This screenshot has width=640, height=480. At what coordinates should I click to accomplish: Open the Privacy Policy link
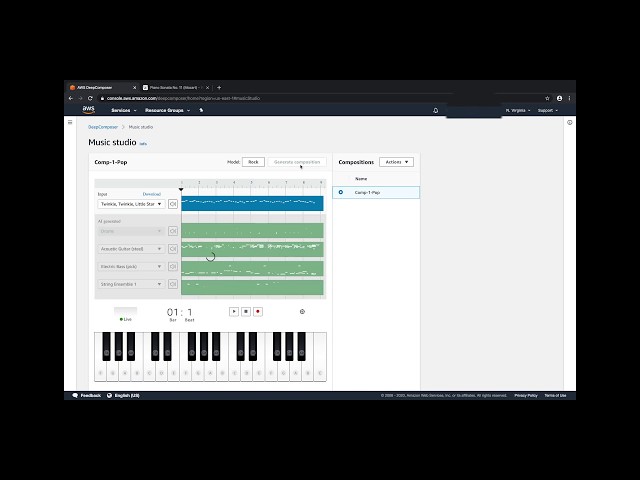(x=526, y=396)
